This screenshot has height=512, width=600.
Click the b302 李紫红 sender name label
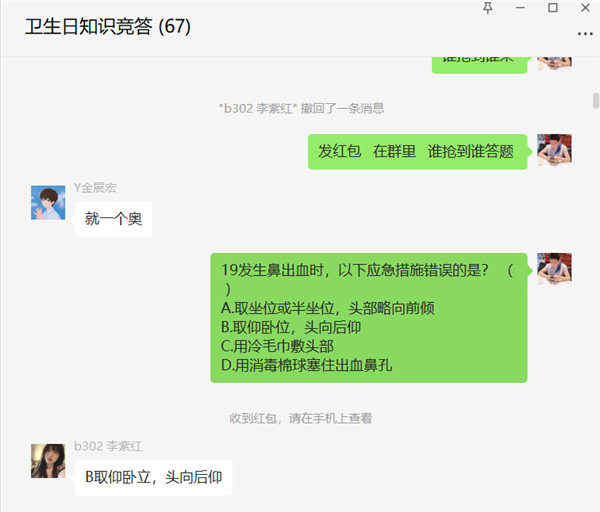108,446
